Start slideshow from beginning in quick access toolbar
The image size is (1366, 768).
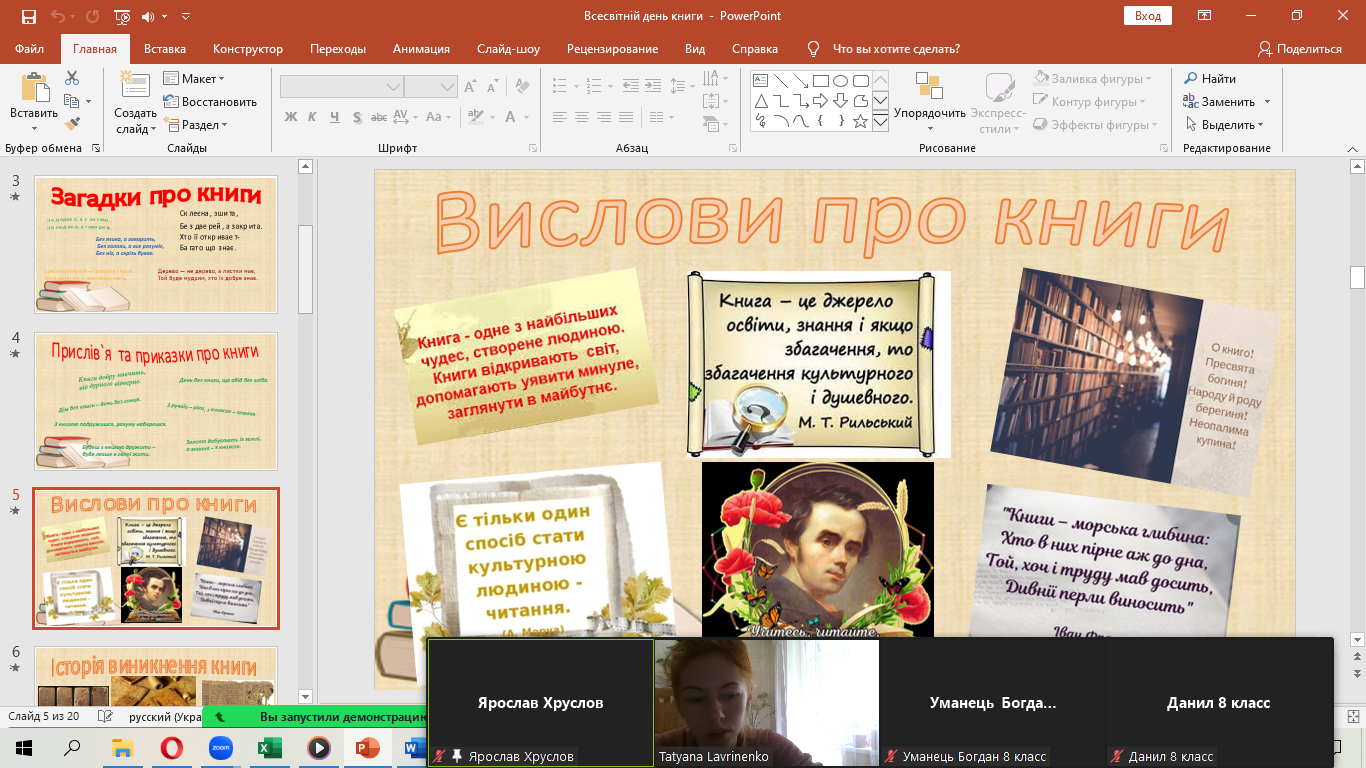pyautogui.click(x=122, y=16)
